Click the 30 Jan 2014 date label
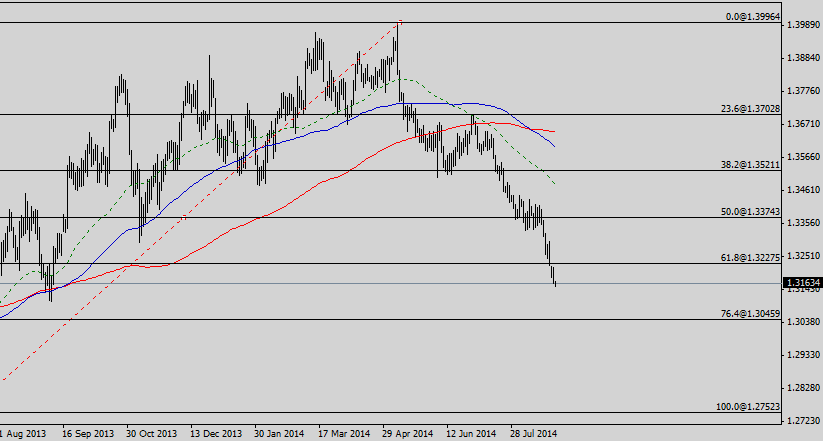 coord(279,434)
